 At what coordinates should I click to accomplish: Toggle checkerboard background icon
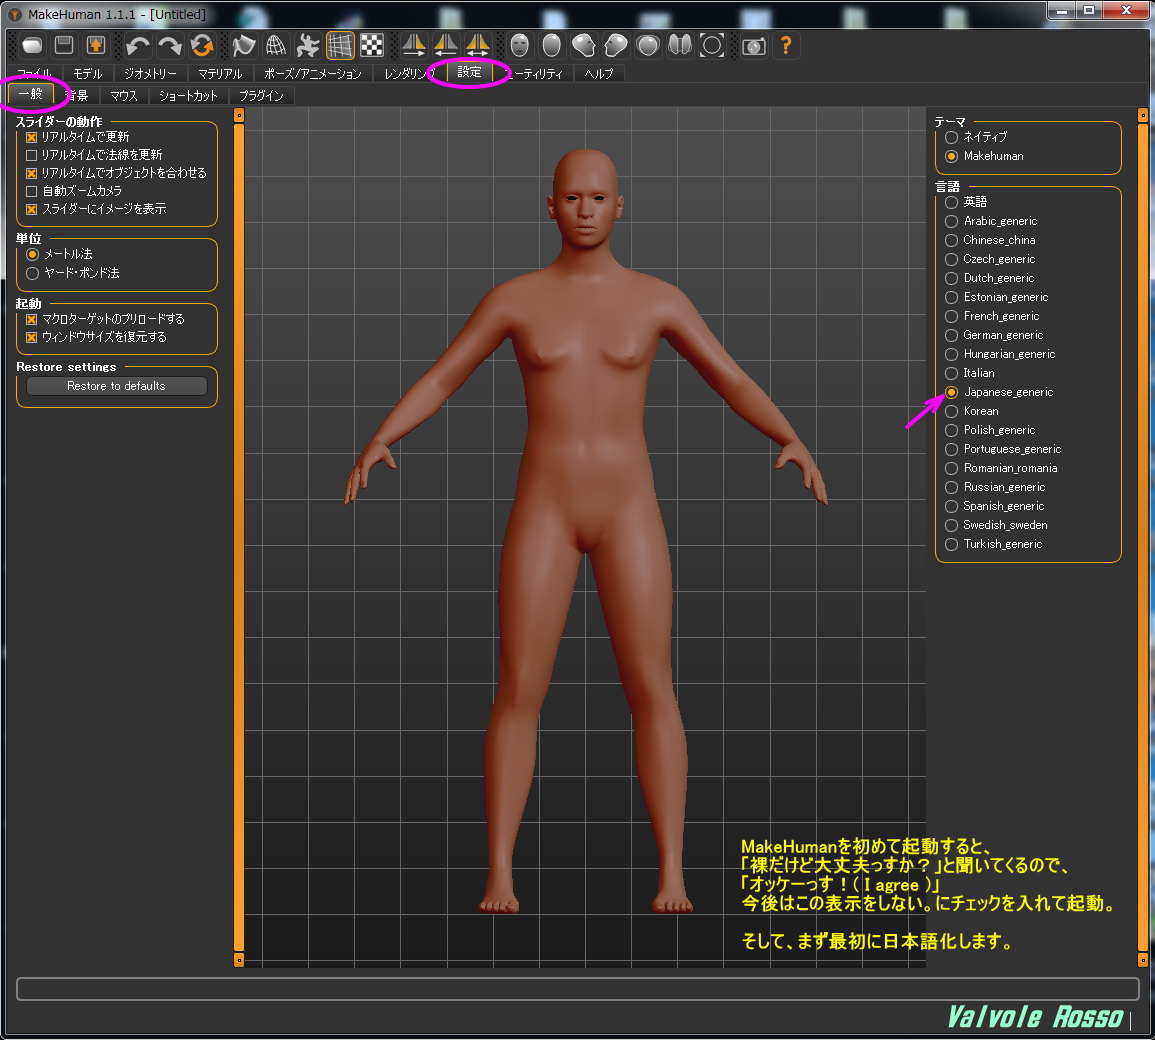tap(372, 45)
